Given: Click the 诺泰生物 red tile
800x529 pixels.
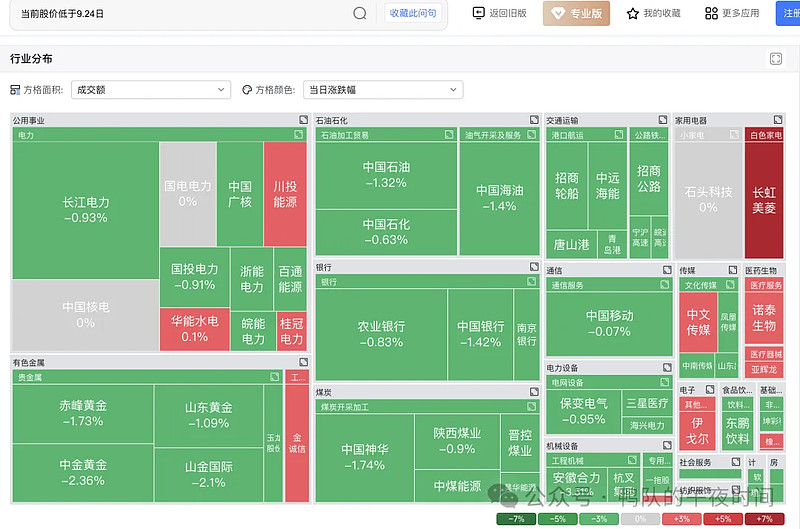Looking at the screenshot, I should pos(764,318).
